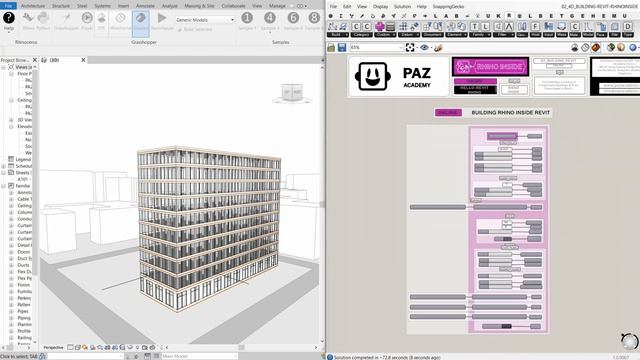Screen dimensions: 640x360
Task: Click the F component icon in the Host group
Action: click(x=535, y=27)
